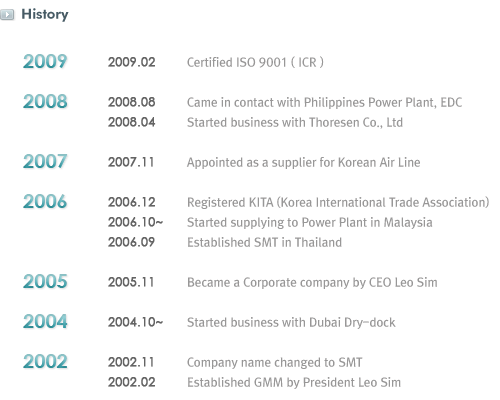The image size is (500, 400).
Task: Click the large 2007 year heading
Action: pyautogui.click(x=45, y=162)
